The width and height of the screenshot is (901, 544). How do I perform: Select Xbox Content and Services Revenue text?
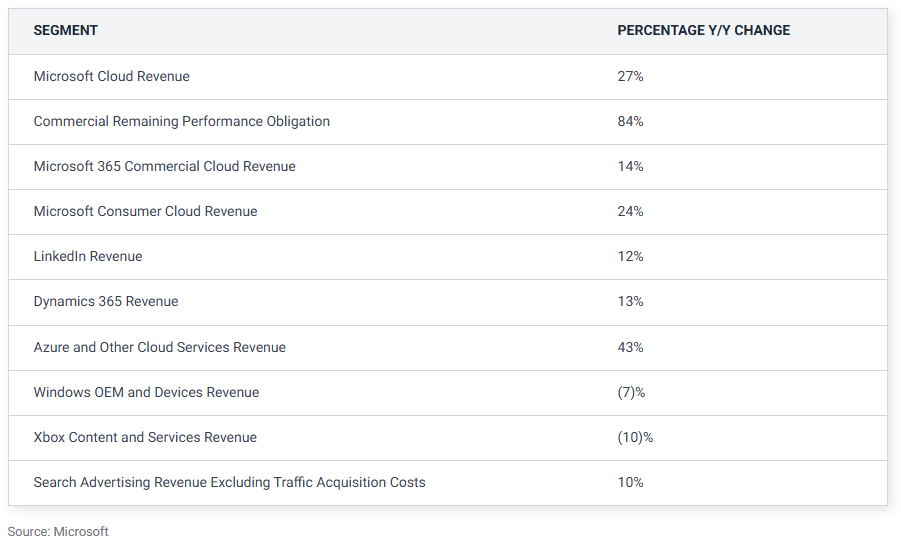pos(145,437)
